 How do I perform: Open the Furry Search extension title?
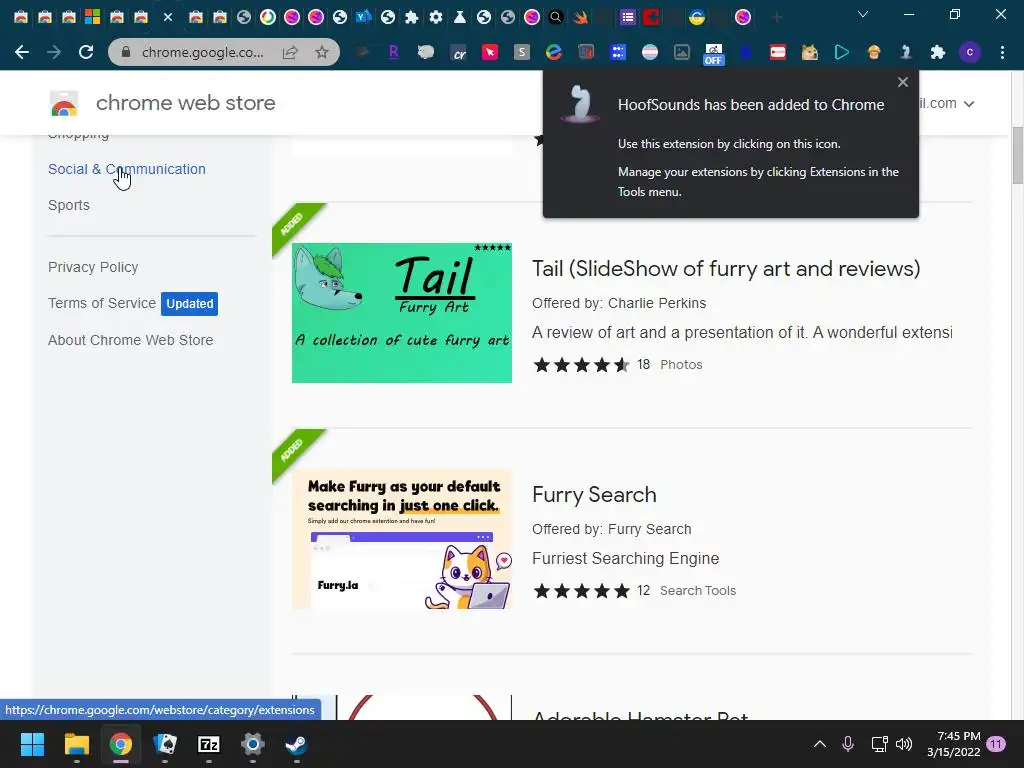pyautogui.click(x=594, y=494)
